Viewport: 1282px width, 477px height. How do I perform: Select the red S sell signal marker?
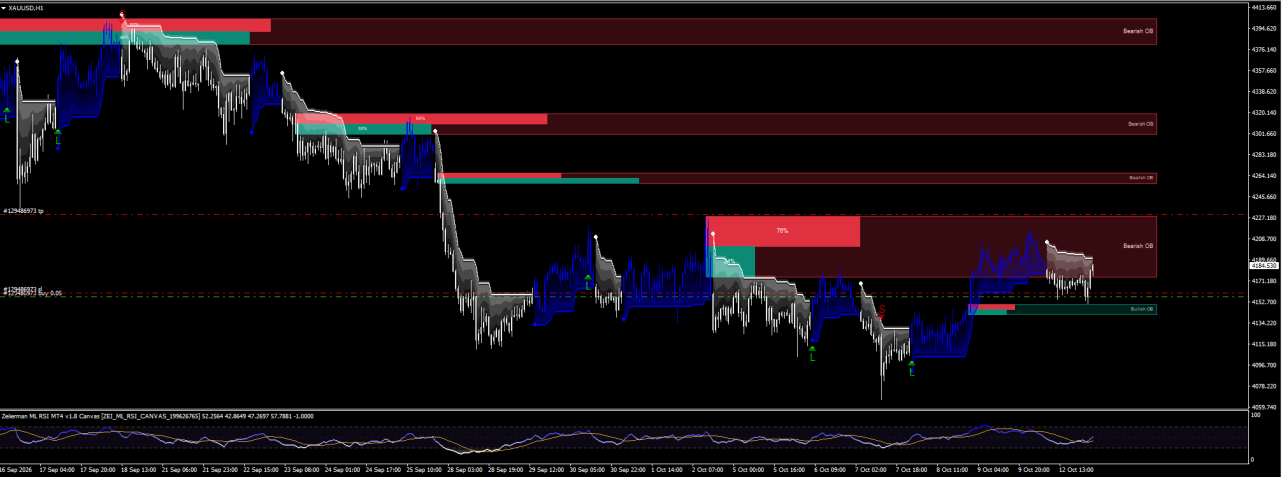pos(882,311)
